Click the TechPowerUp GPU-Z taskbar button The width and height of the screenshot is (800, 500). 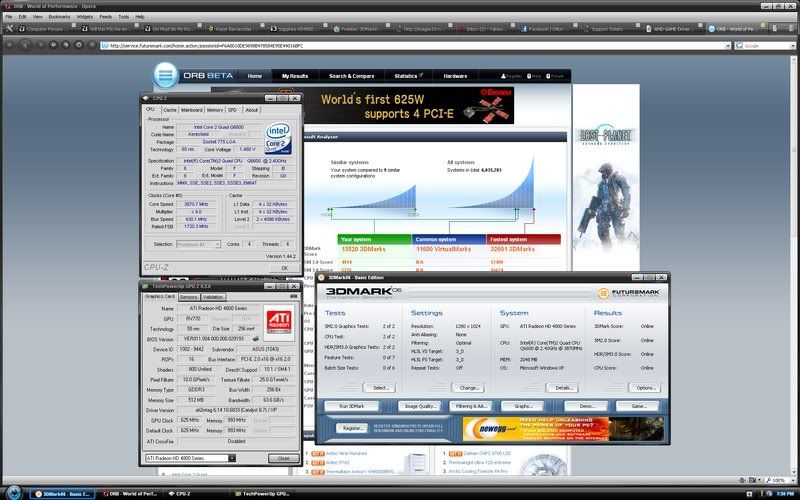(263, 493)
